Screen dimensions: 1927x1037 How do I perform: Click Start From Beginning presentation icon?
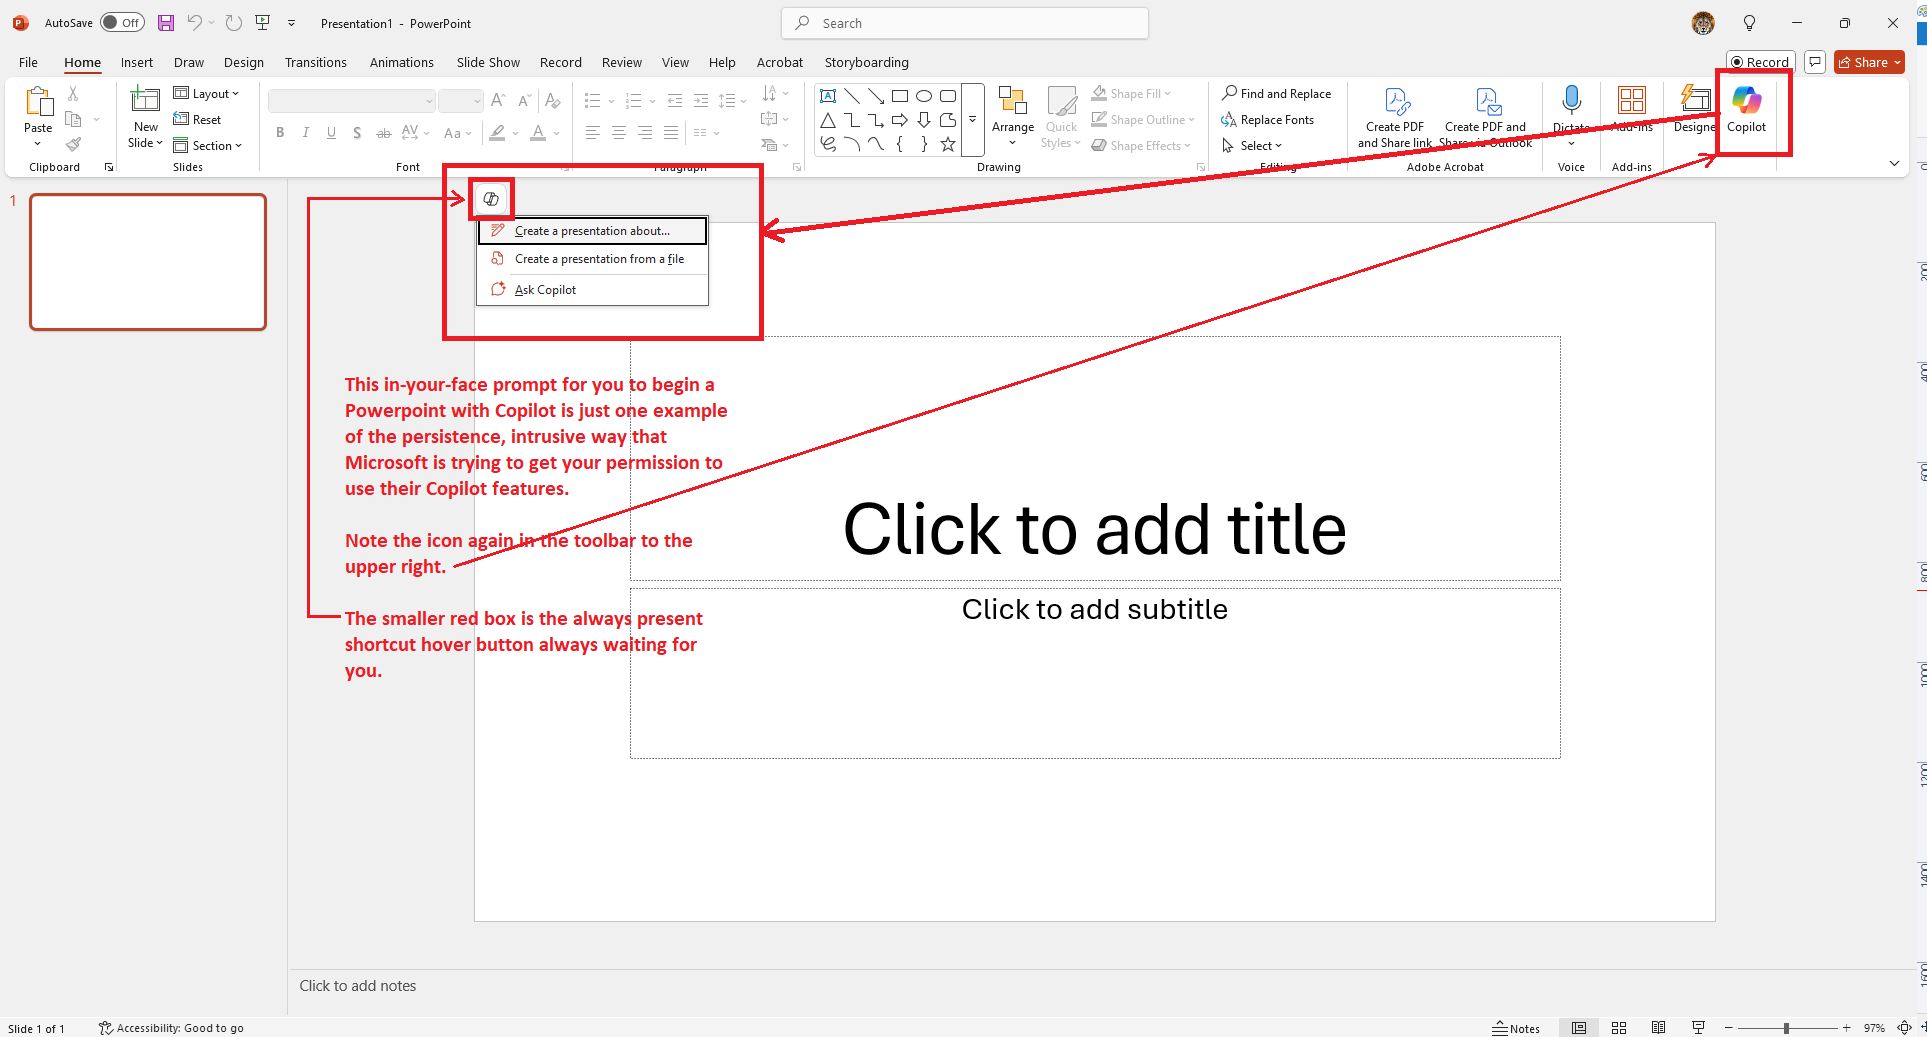point(263,23)
